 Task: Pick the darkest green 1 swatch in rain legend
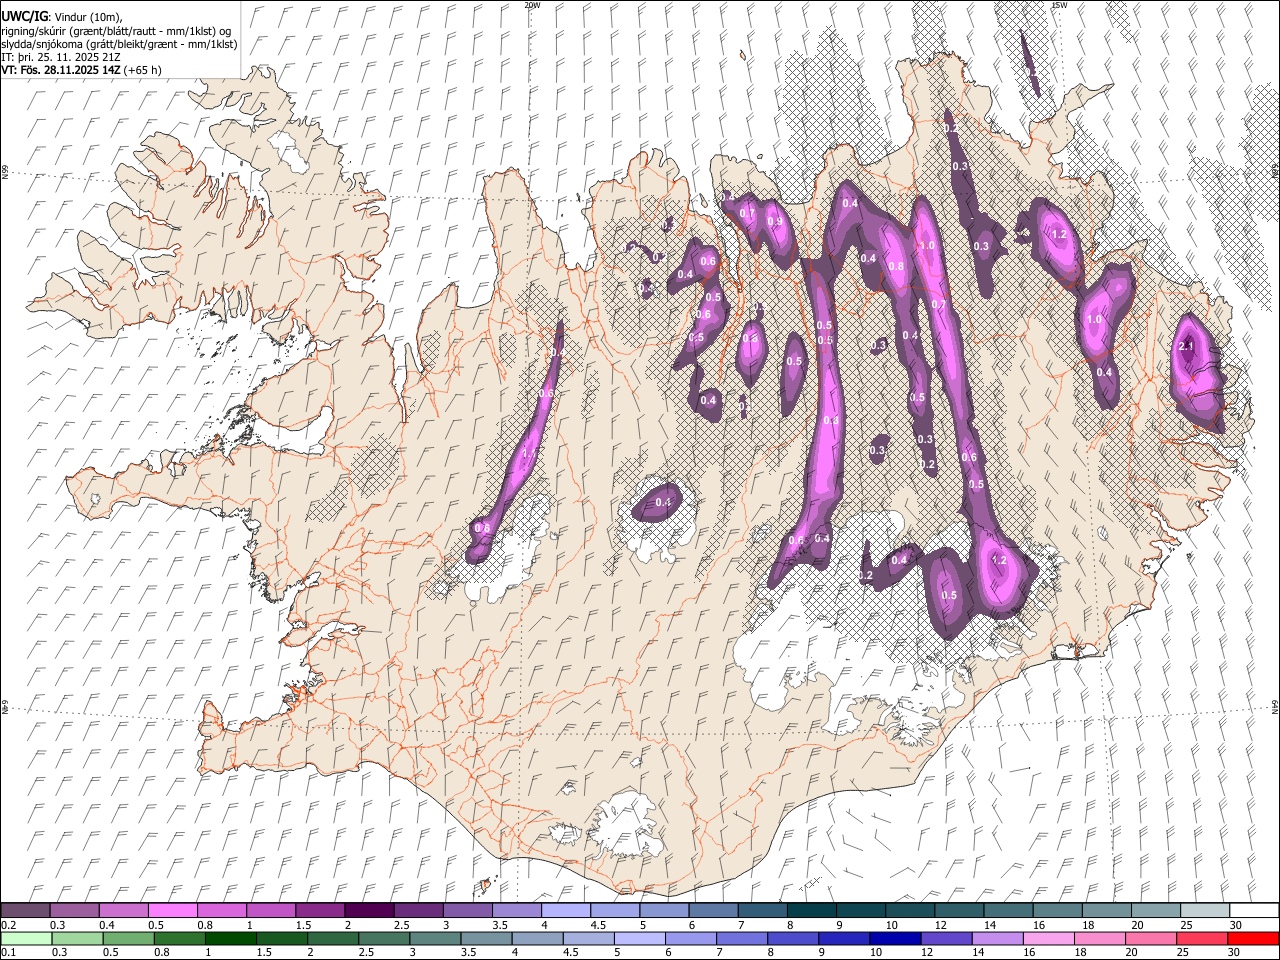(231, 938)
